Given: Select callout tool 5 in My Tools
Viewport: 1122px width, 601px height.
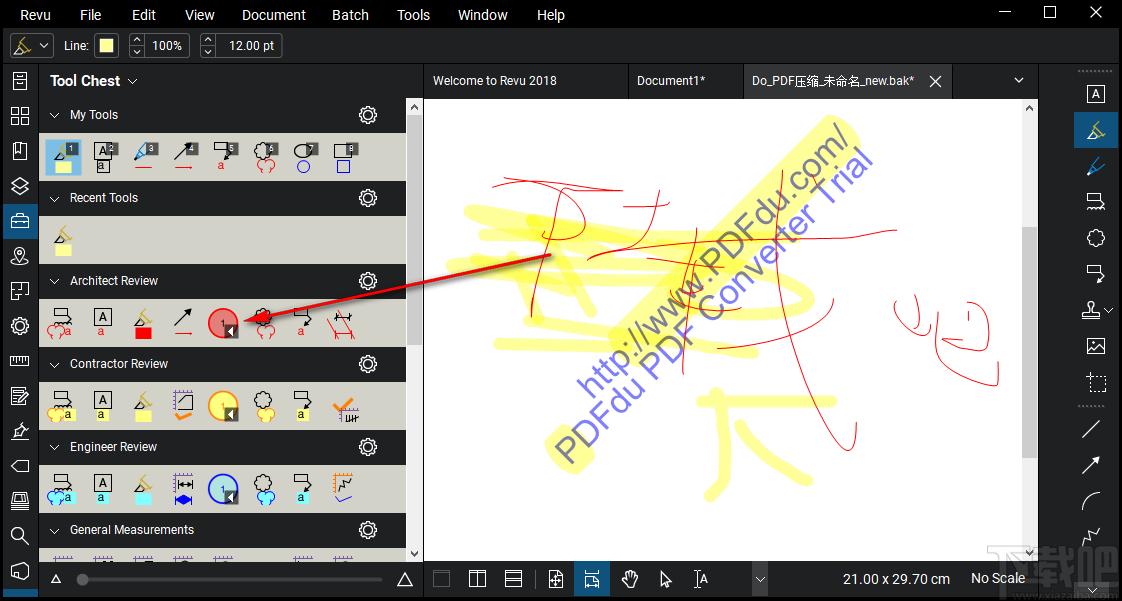Looking at the screenshot, I should 225,157.
